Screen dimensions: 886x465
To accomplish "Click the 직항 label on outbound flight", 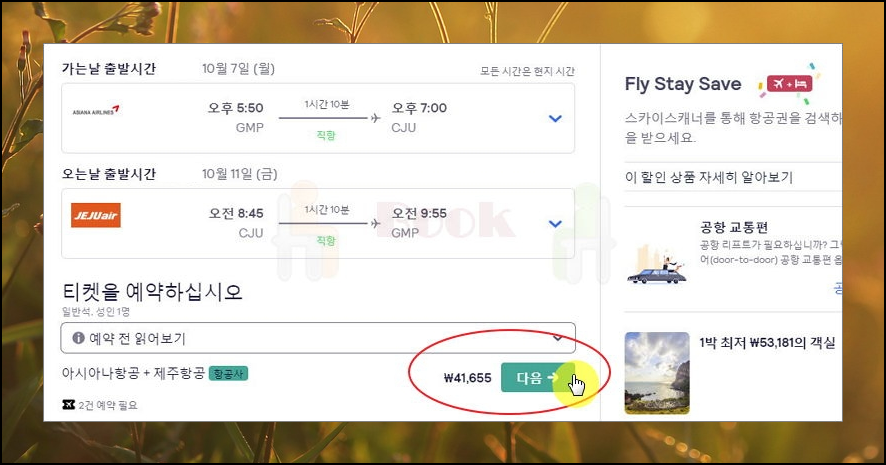I will pos(326,136).
